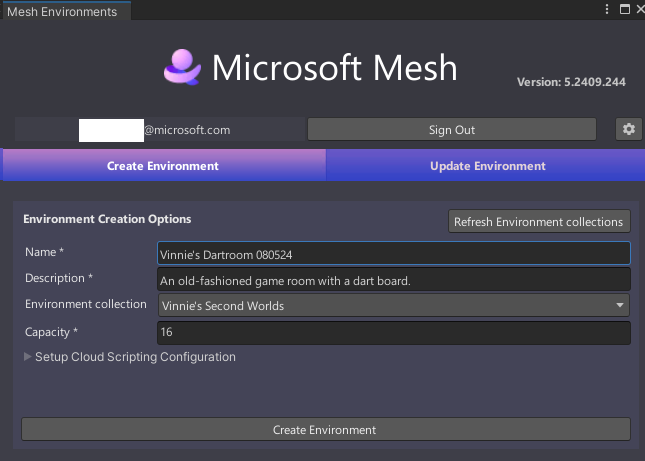Viewport: 645px width, 461px height.
Task: Click the Microsoft Mesh title text
Action: click(334, 67)
